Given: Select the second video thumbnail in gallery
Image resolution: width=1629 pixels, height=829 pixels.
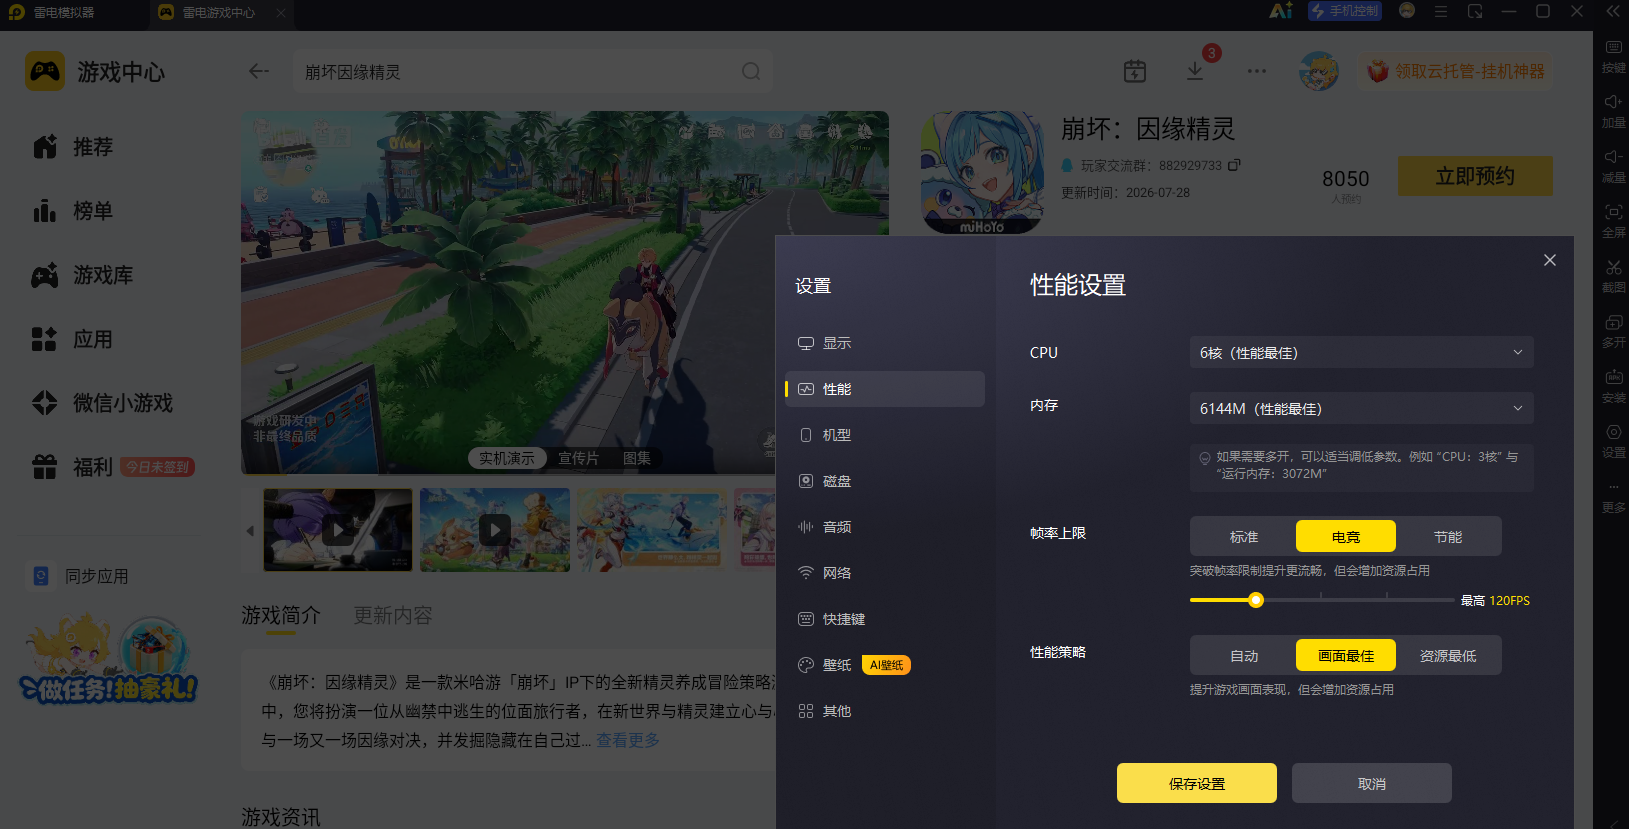Looking at the screenshot, I should coord(495,530).
